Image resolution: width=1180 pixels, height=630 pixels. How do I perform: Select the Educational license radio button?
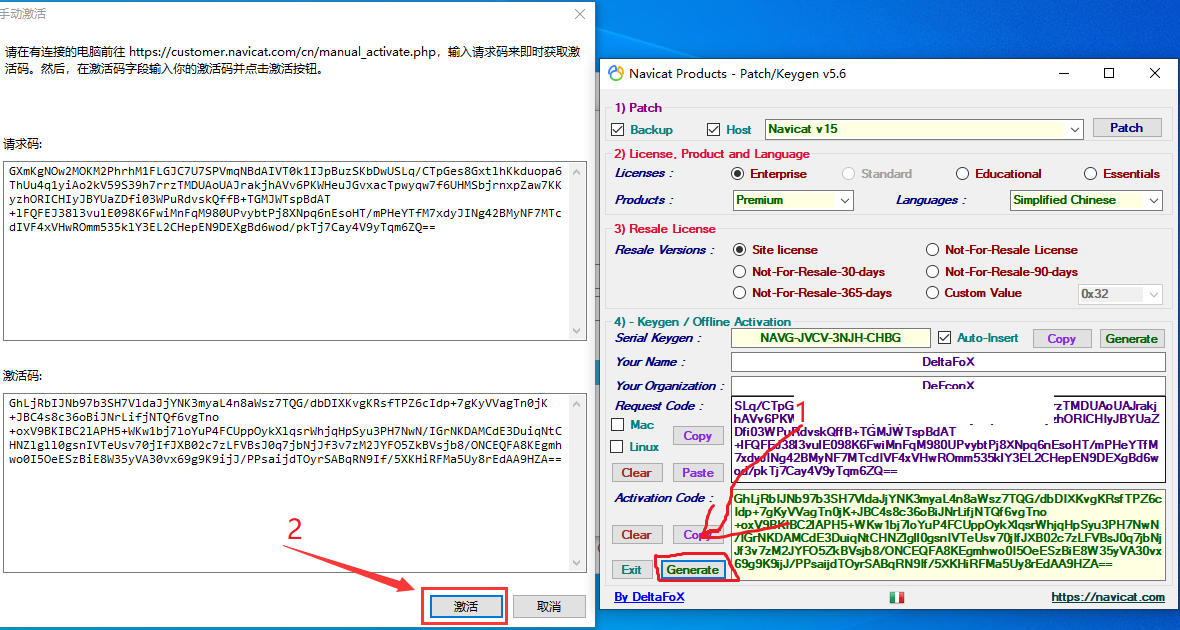(962, 174)
